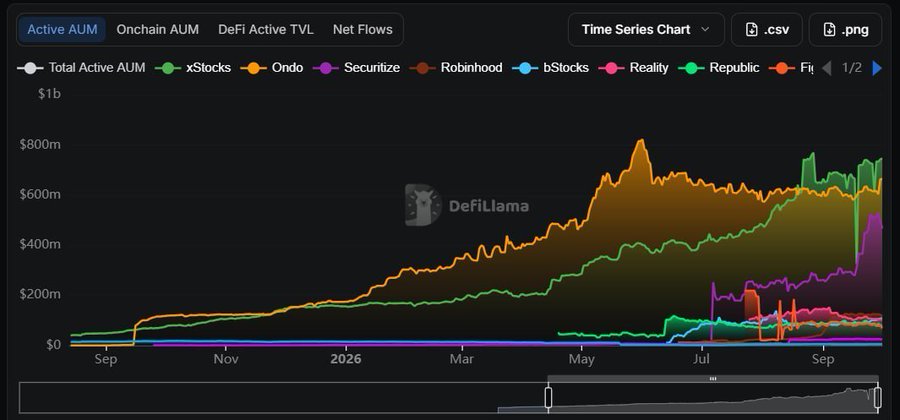900x420 pixels.
Task: Click the $400m y-axis label
Action: coord(40,244)
